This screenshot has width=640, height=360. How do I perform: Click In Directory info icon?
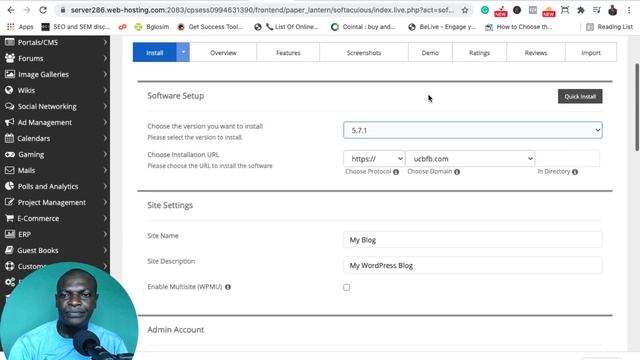pos(575,172)
